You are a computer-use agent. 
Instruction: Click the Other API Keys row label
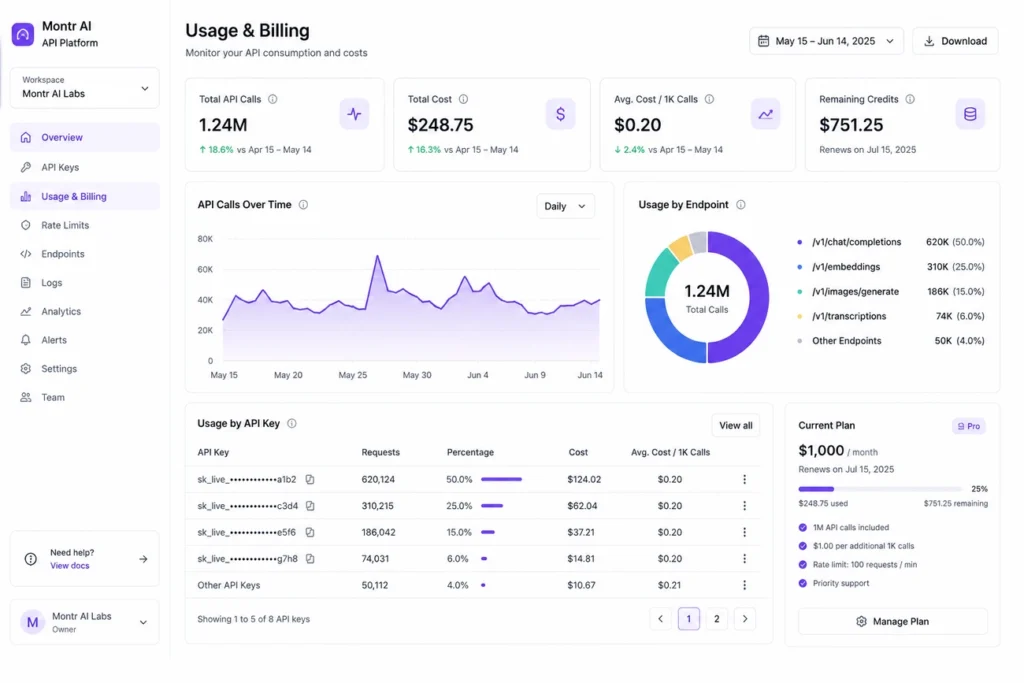pyautogui.click(x=229, y=585)
